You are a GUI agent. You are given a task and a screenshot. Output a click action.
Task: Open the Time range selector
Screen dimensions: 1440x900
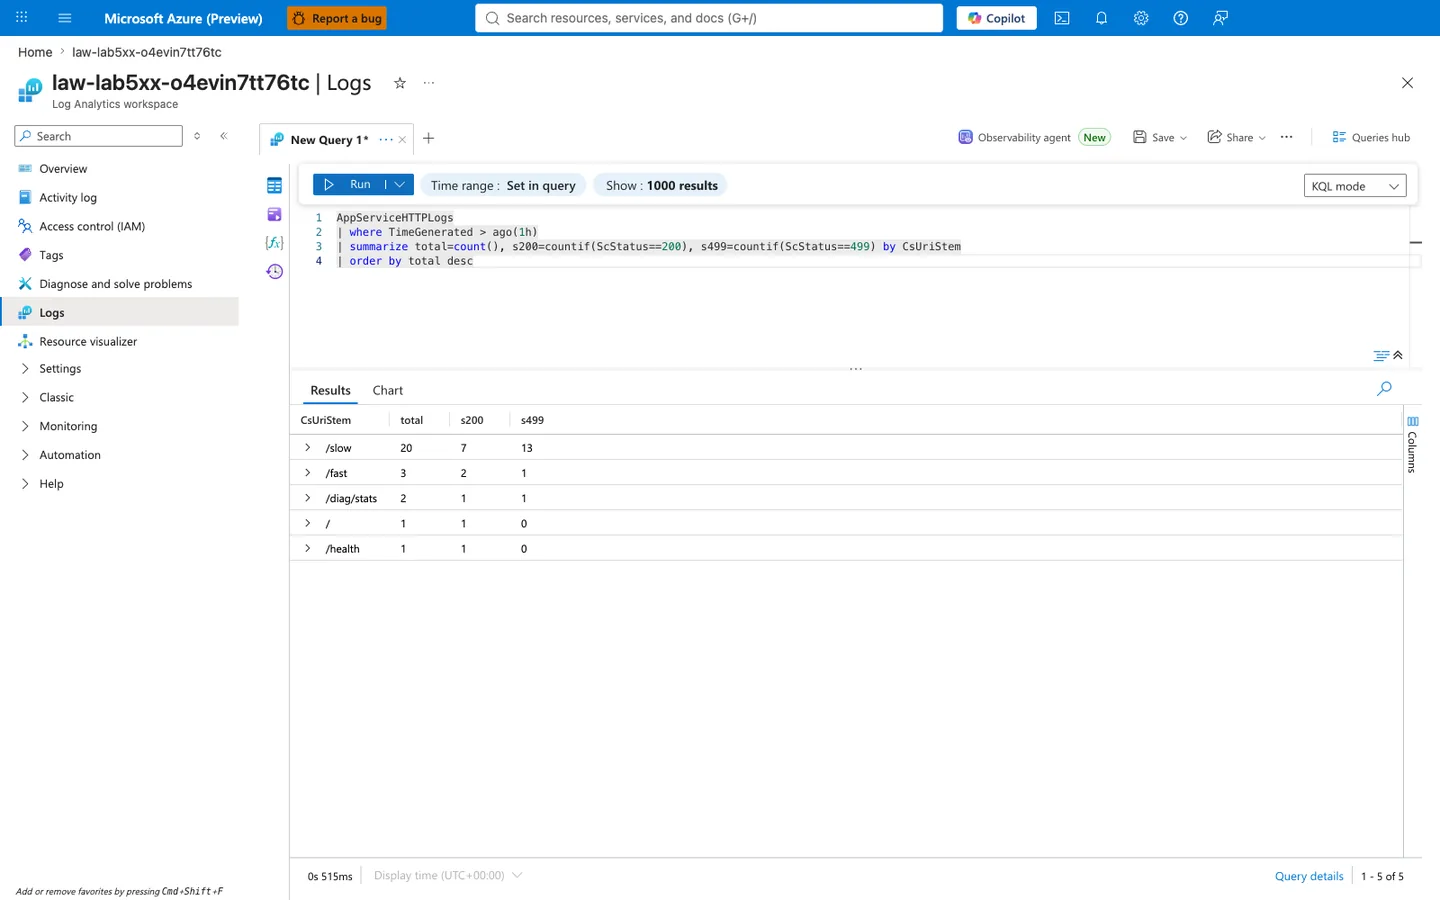[503, 185]
